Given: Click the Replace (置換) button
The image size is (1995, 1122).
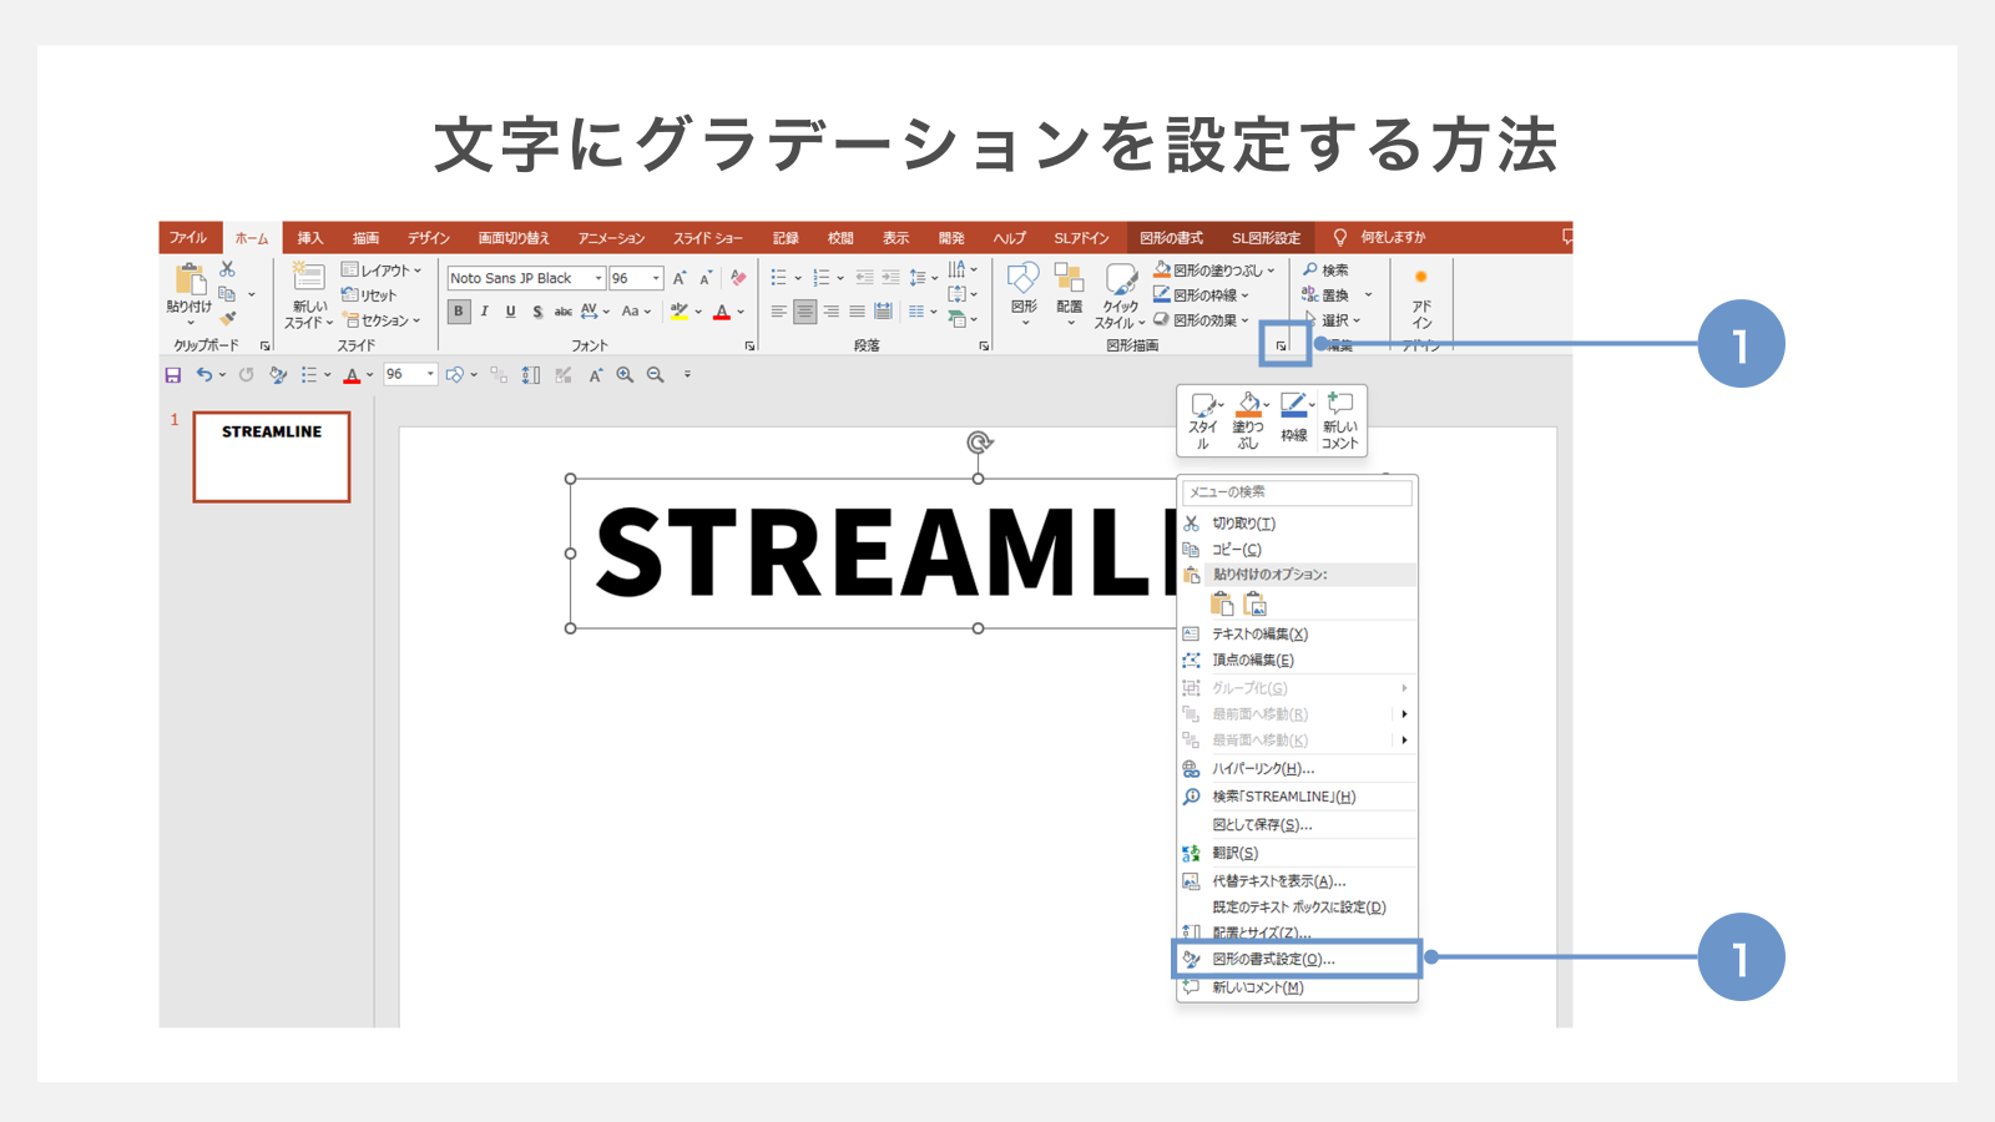Looking at the screenshot, I should tap(1326, 295).
